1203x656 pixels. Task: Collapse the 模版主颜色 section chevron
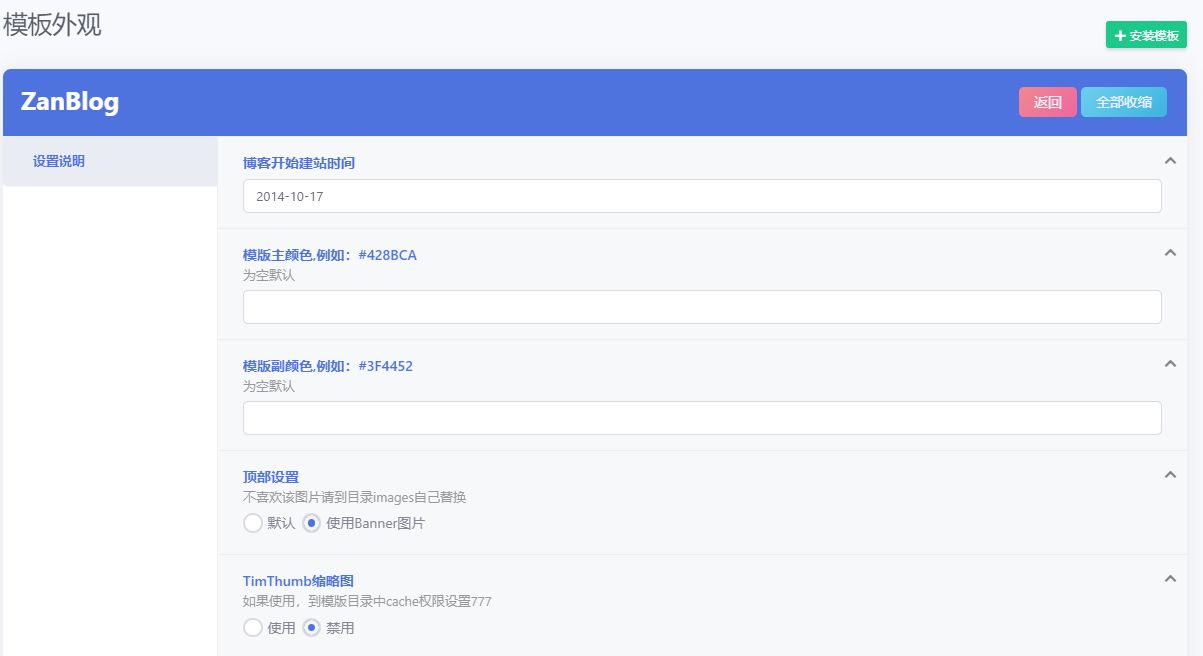[x=1170, y=253]
